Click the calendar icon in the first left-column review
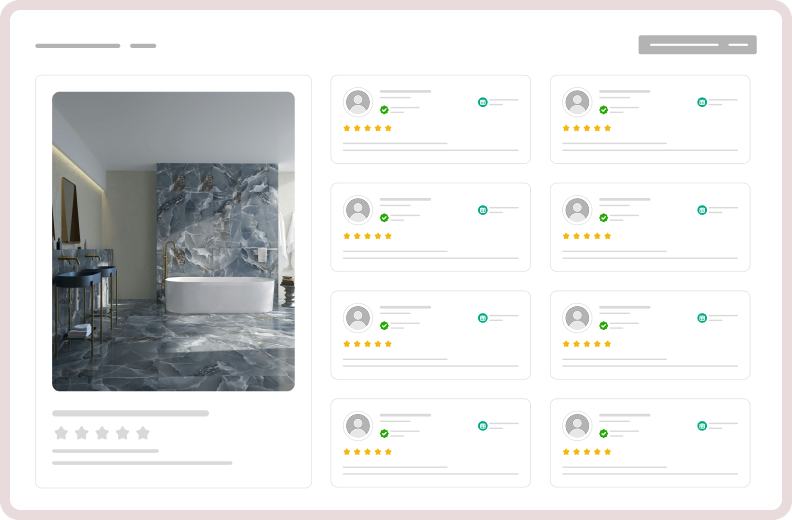Viewport: 792px width, 520px height. click(482, 102)
